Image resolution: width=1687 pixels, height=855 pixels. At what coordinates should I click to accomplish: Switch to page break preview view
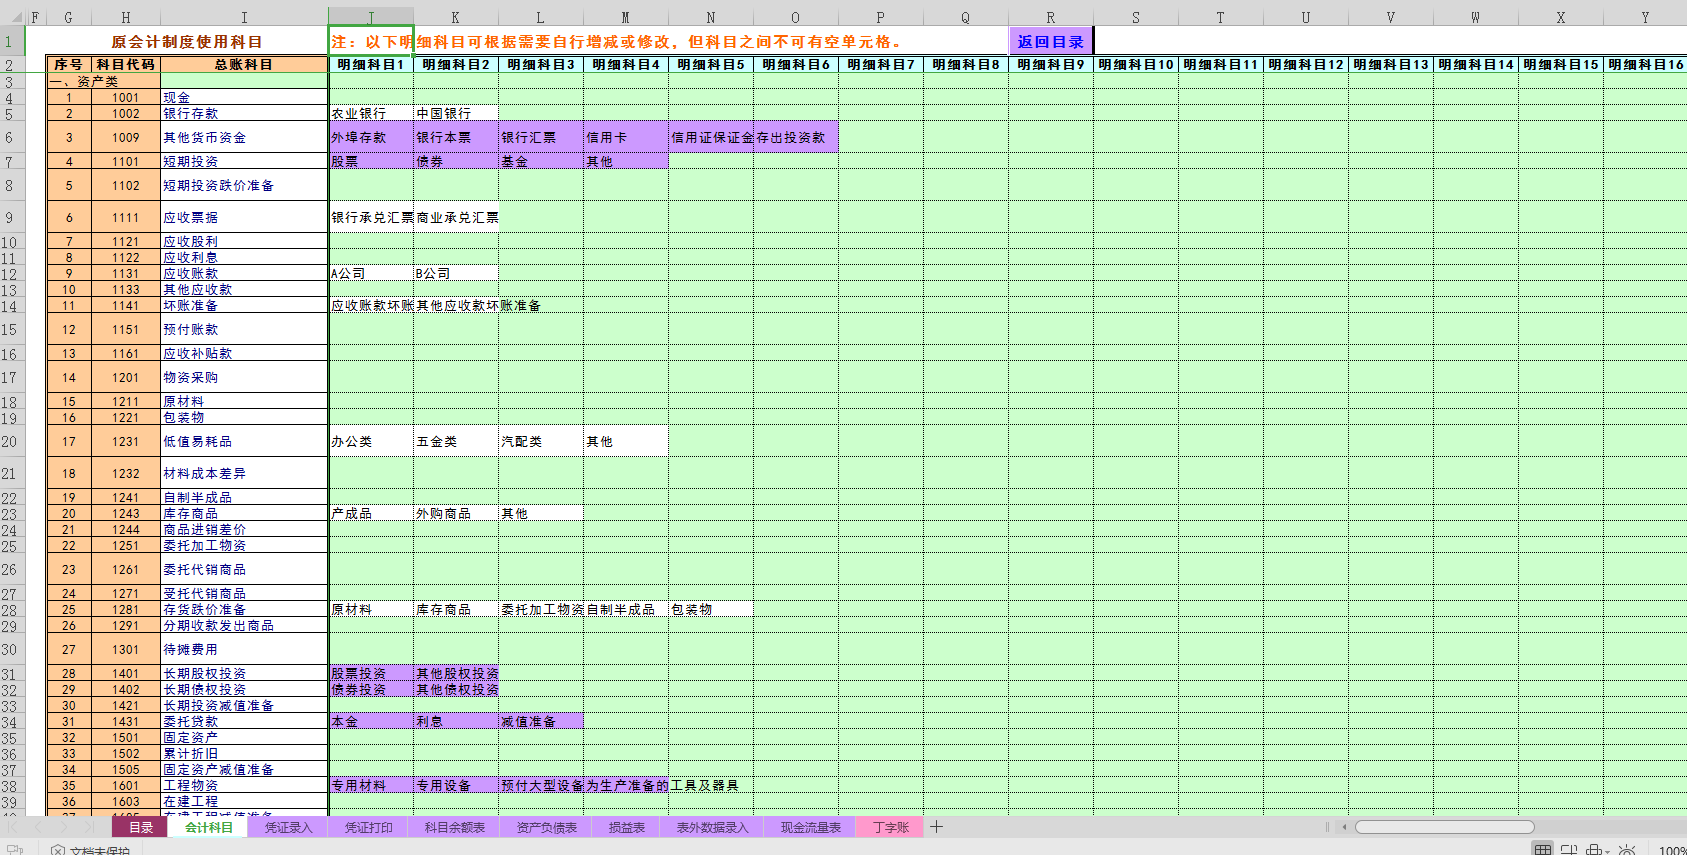pos(1569,850)
